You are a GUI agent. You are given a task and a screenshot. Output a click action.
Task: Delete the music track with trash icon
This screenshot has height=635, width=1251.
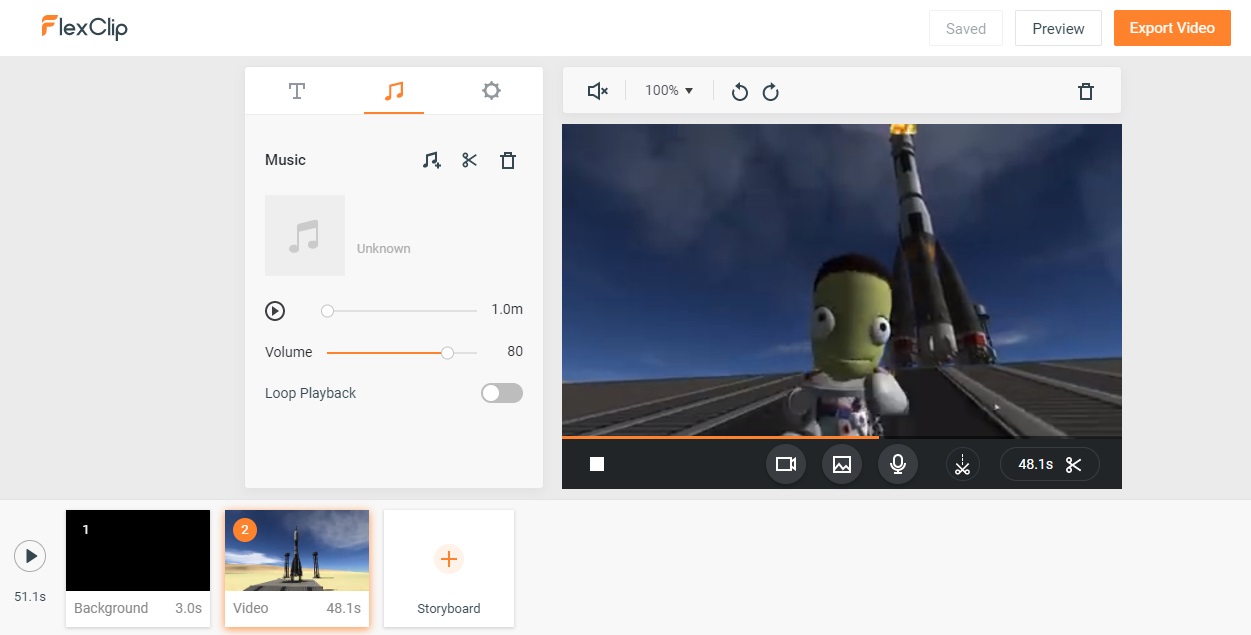click(508, 160)
